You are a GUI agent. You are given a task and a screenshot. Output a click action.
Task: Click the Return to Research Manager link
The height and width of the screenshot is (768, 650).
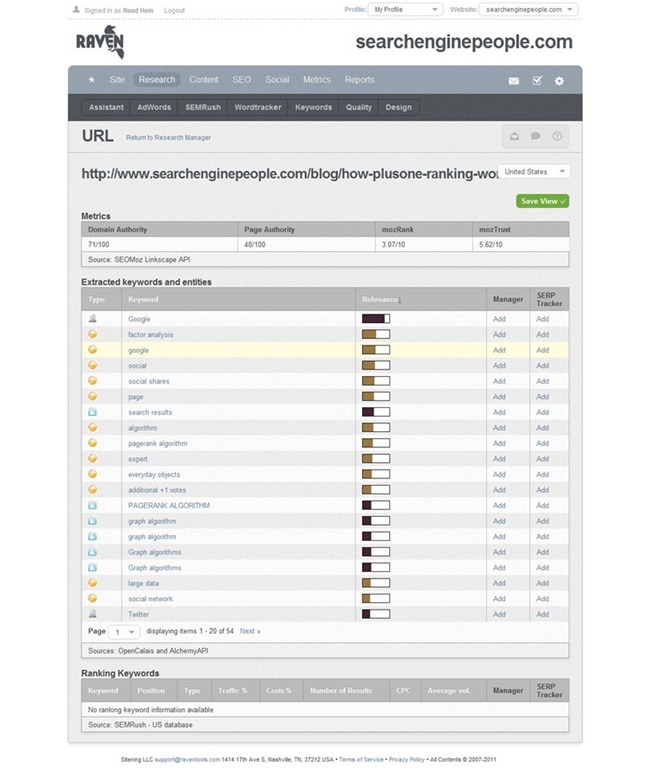168,137
